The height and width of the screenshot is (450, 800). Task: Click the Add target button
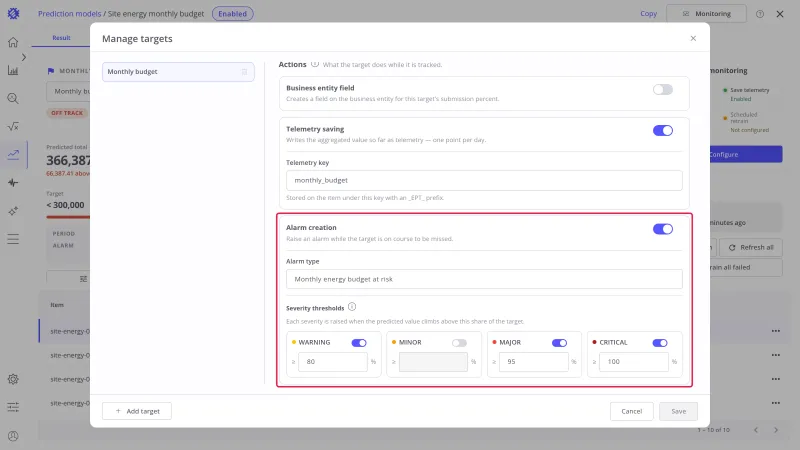(137, 411)
